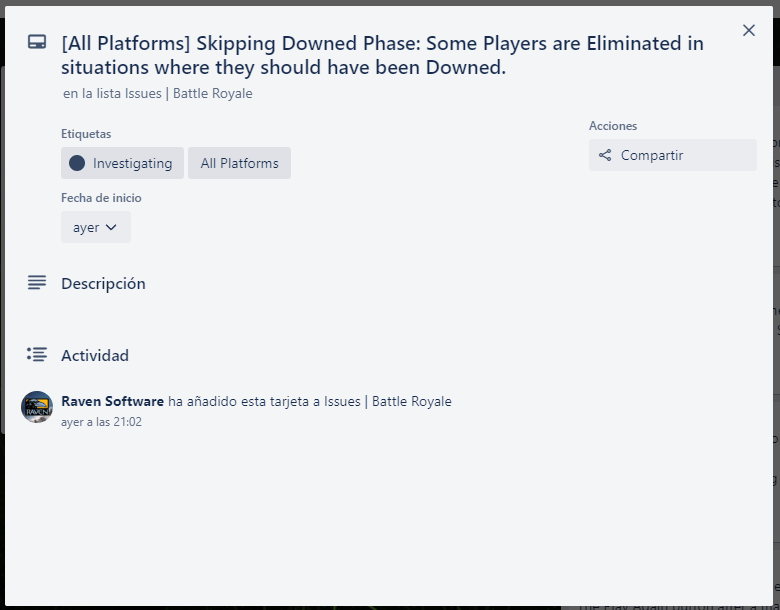Open the Raven Software member name
This screenshot has height=610, width=780.
pyautogui.click(x=112, y=401)
